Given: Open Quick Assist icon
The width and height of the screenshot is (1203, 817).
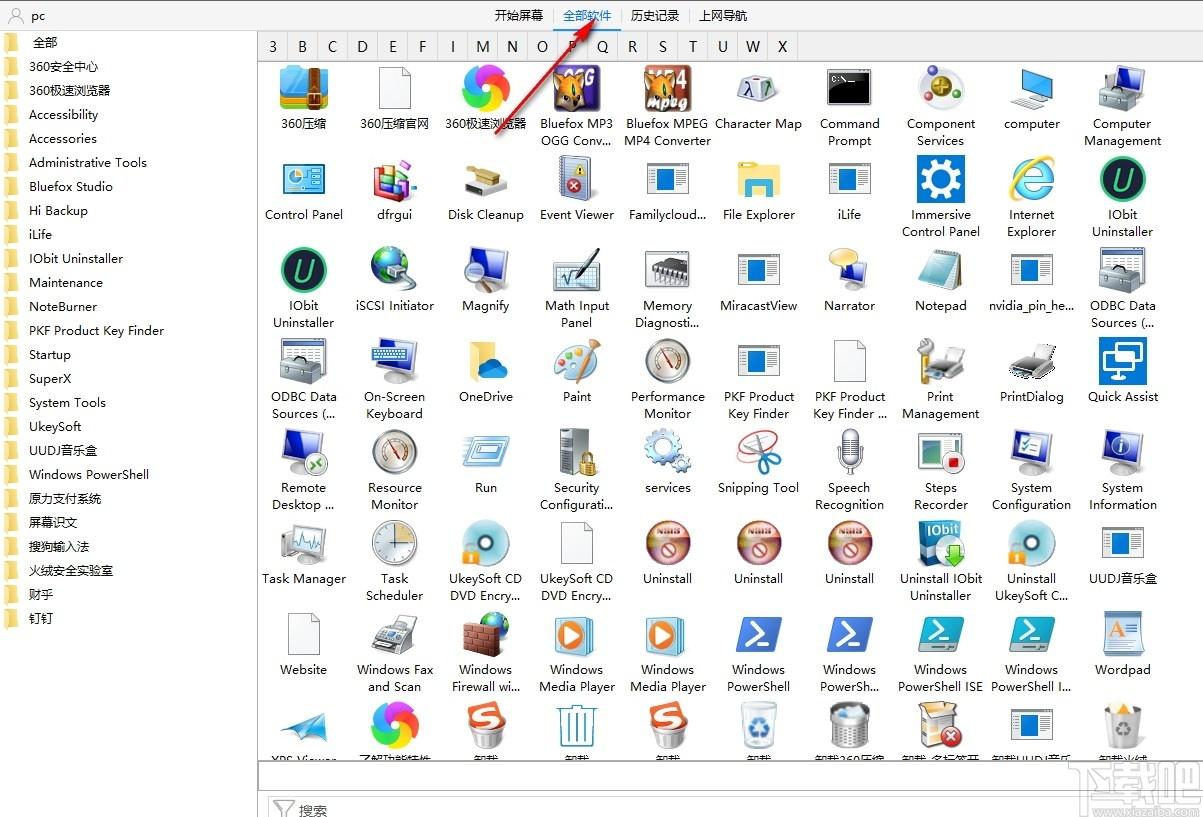Looking at the screenshot, I should click(1122, 362).
